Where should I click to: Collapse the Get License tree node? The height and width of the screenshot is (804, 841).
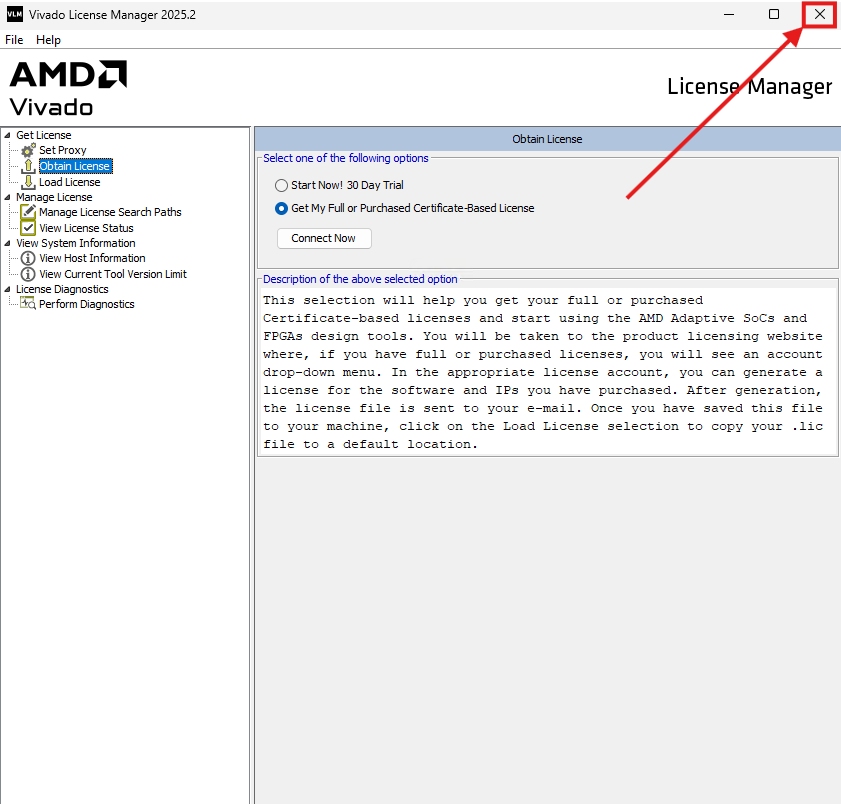[8, 135]
